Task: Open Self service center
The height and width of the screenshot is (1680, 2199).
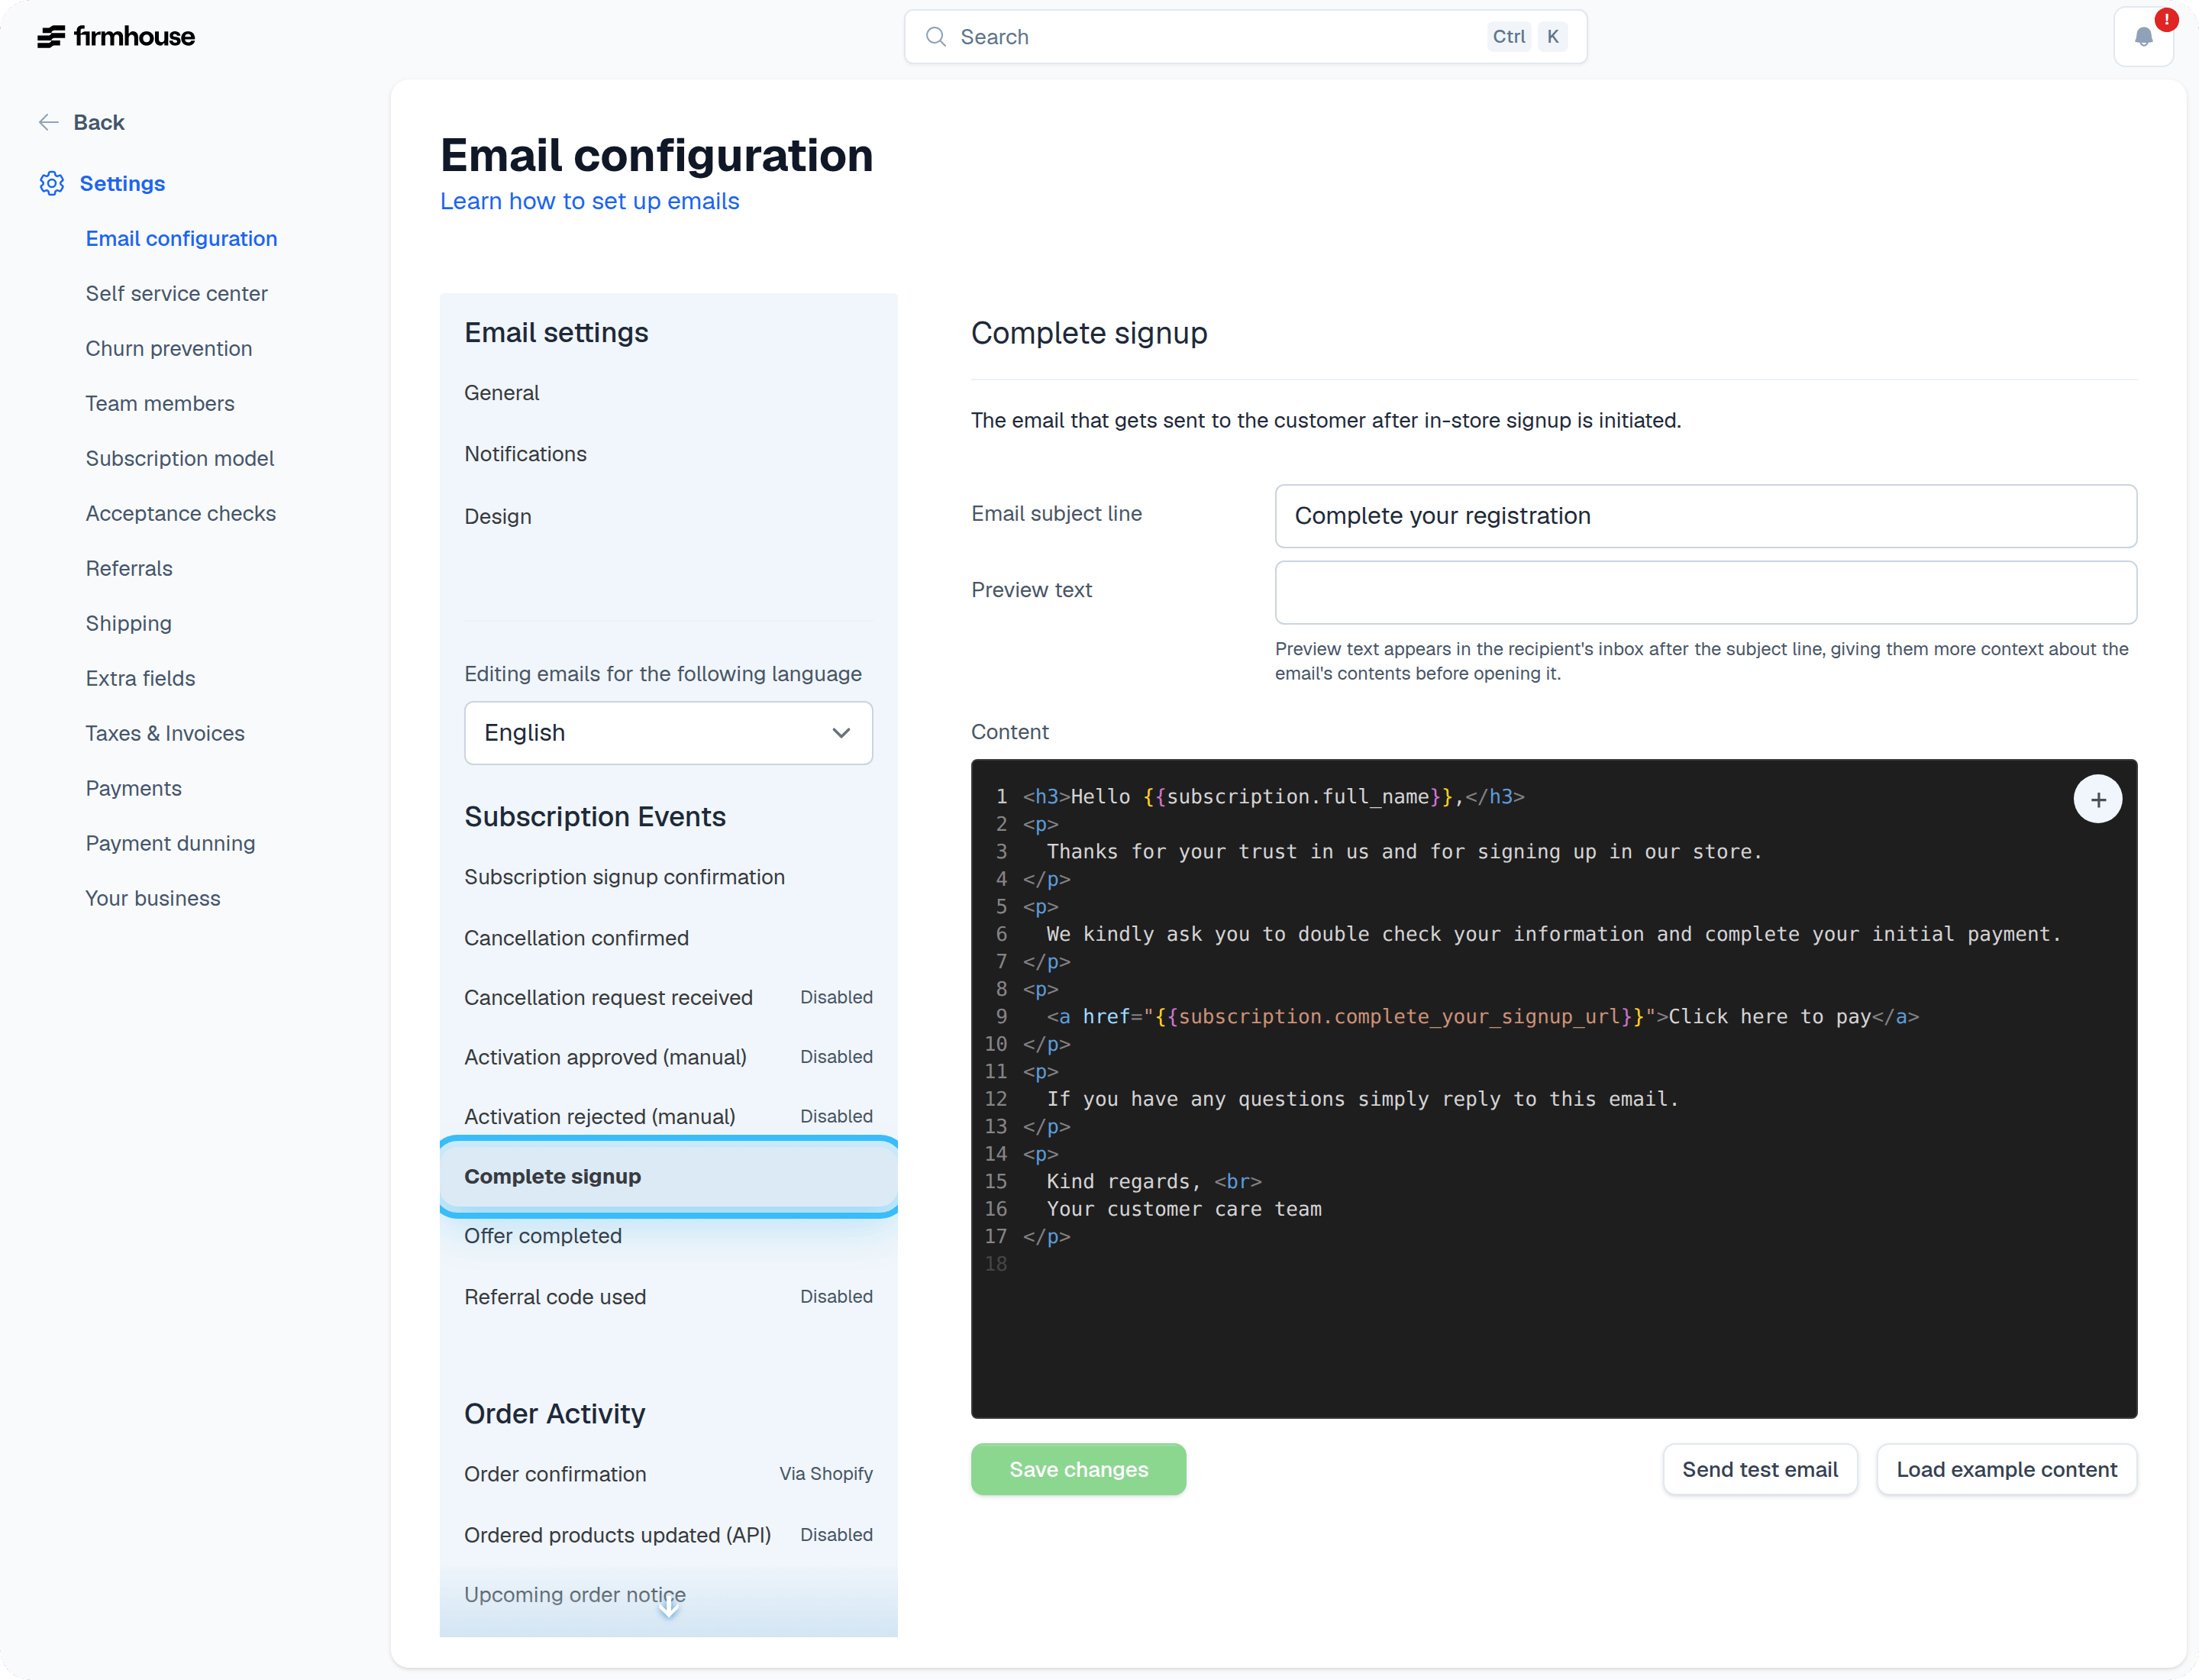Action: click(x=176, y=293)
